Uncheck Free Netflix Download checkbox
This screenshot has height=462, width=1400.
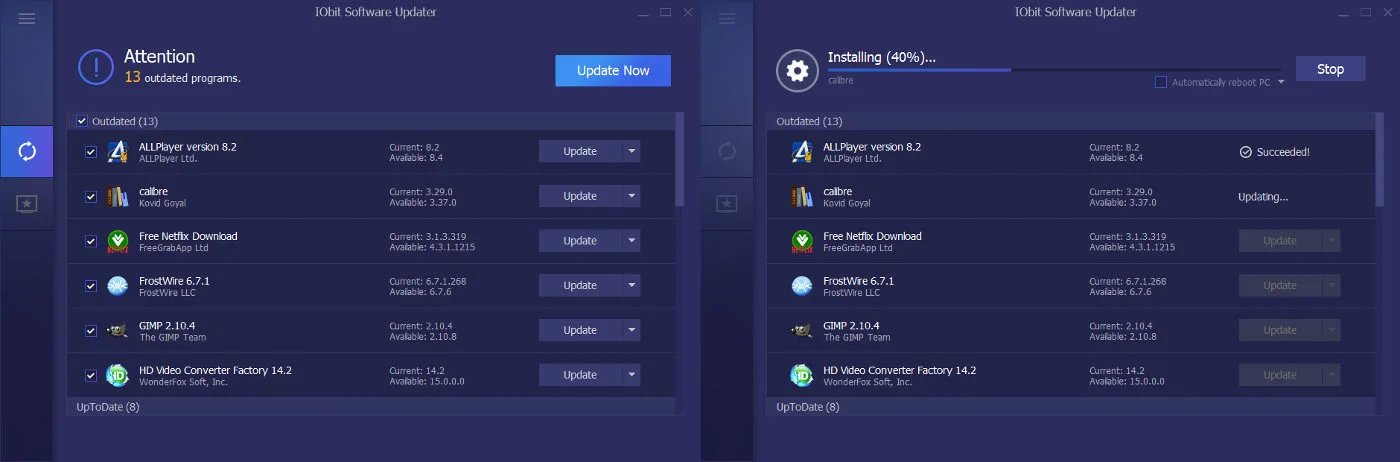click(91, 241)
